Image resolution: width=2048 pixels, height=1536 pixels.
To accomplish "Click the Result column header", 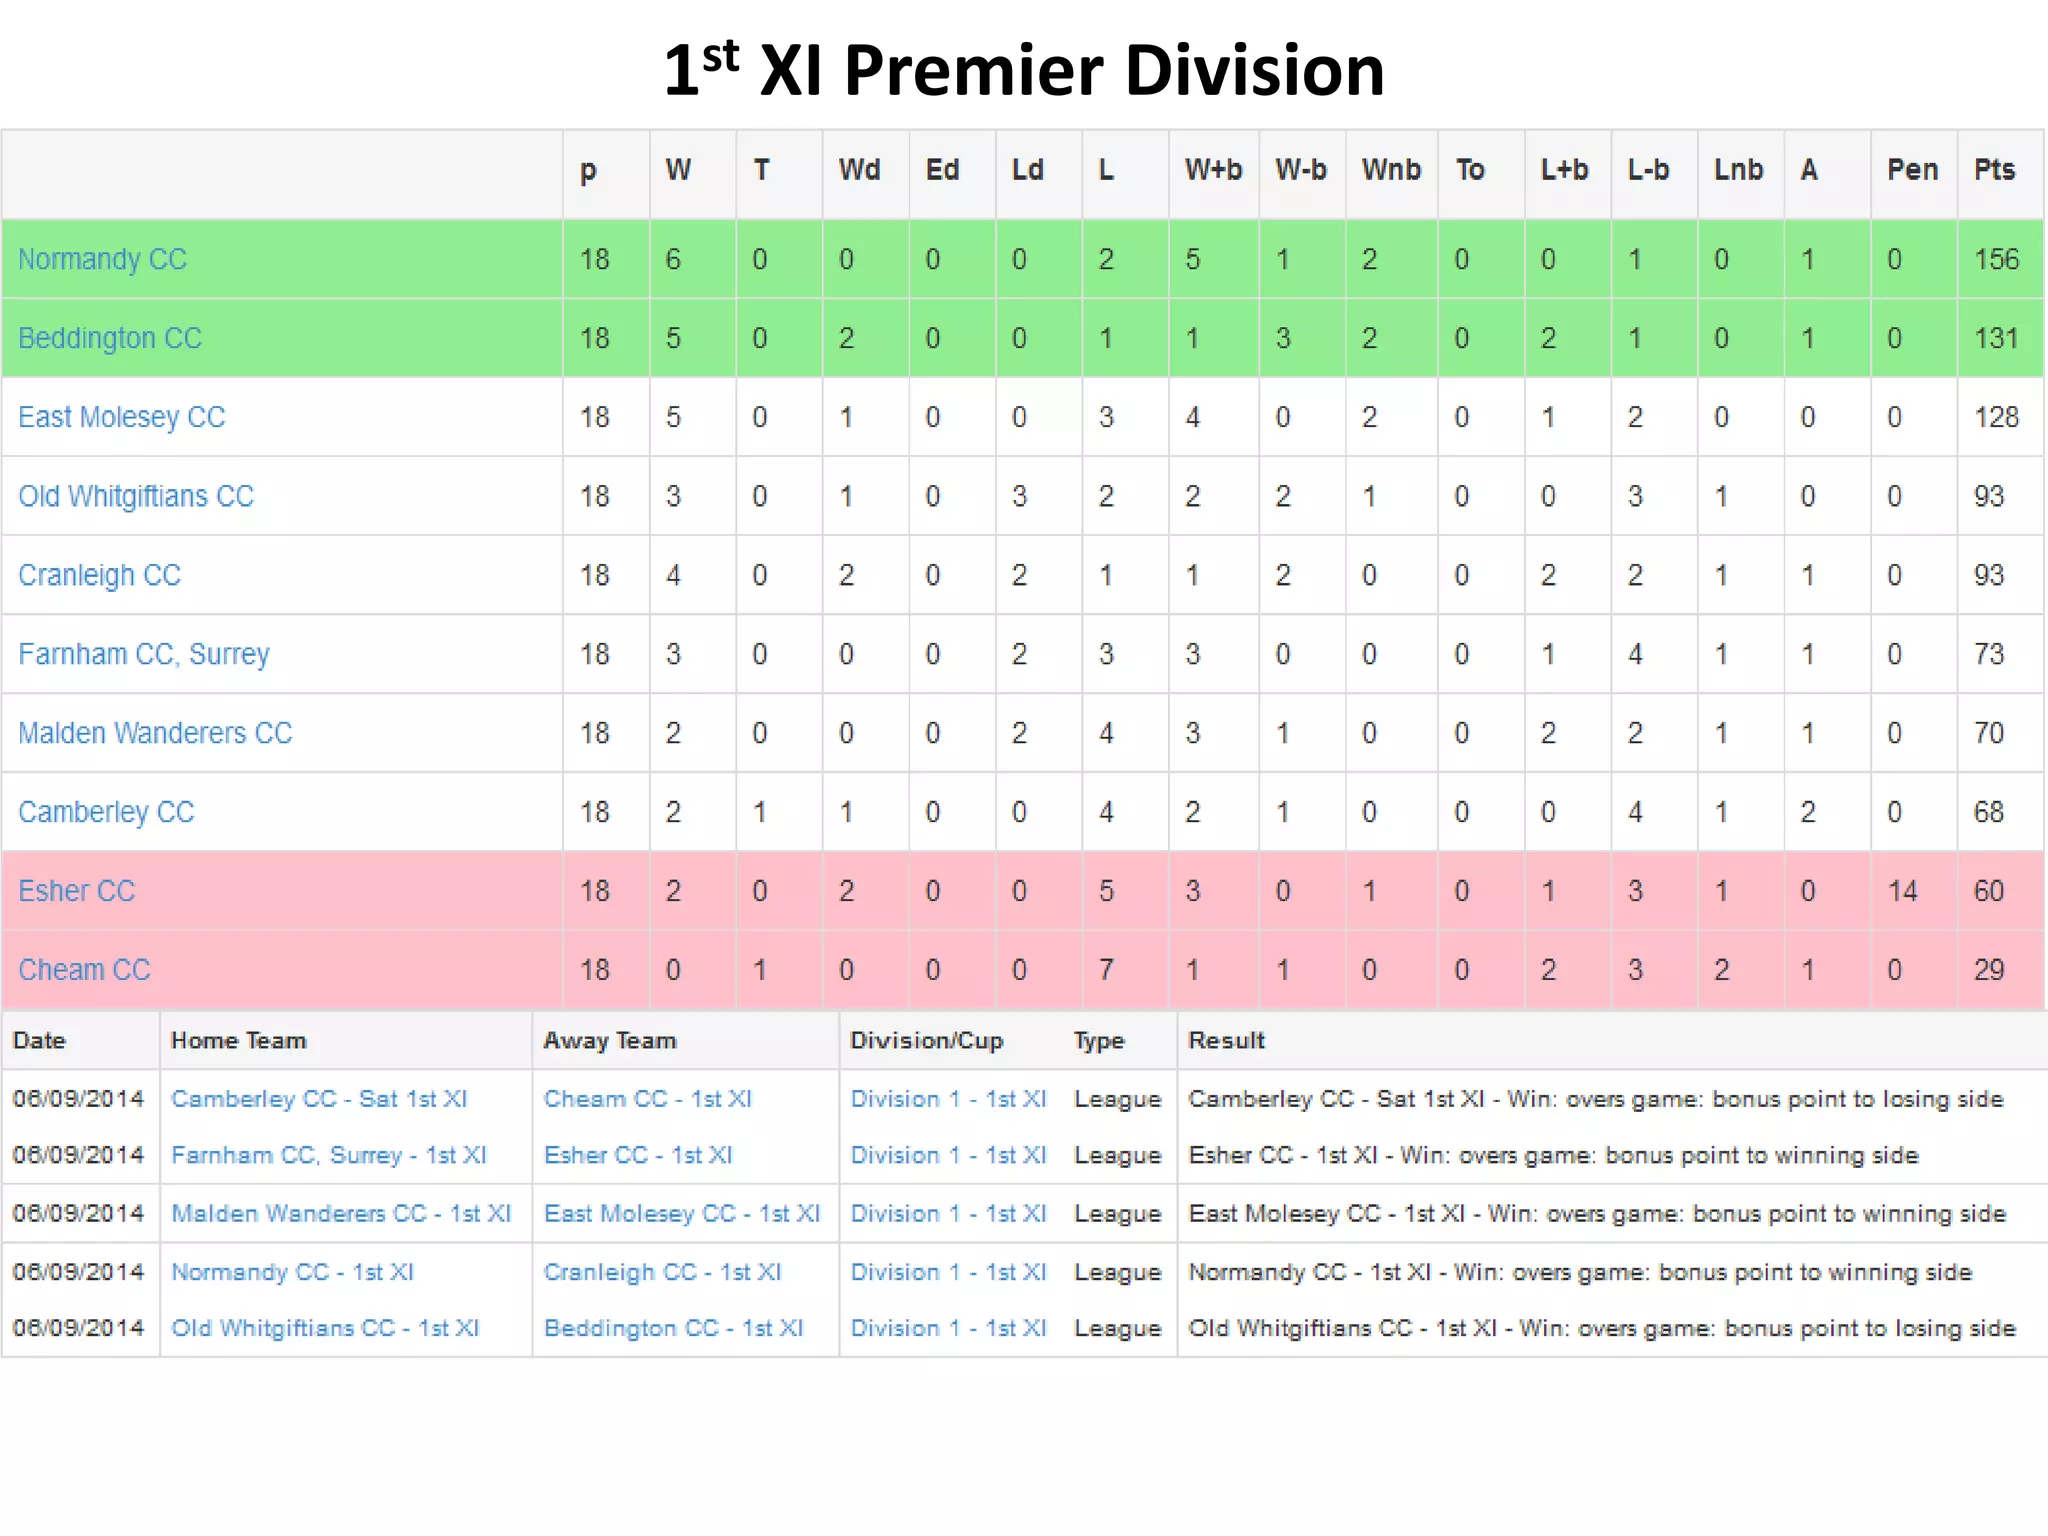I will tap(1226, 1040).
